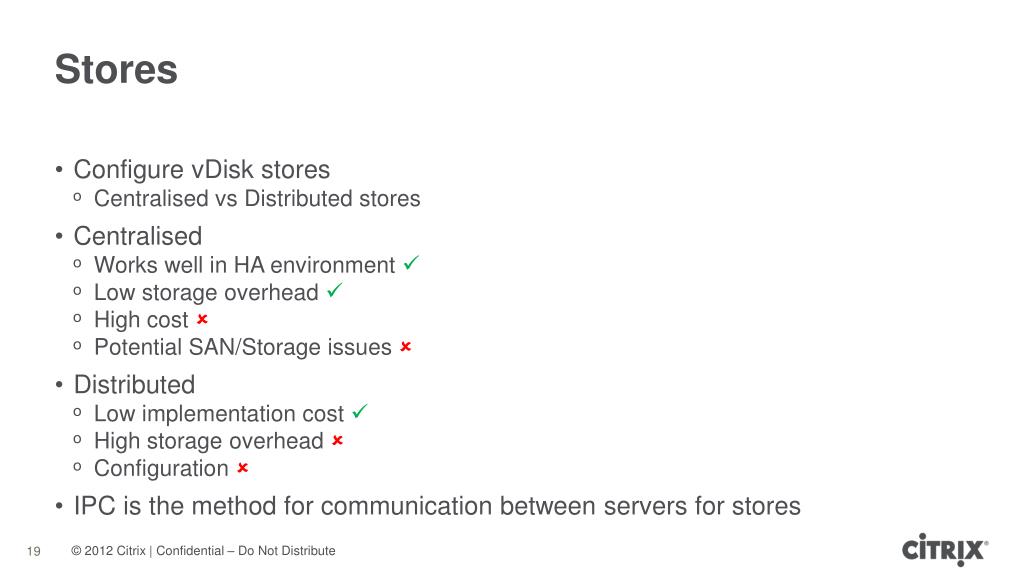Click the green checkmark after Low storage overhead

click(334, 290)
